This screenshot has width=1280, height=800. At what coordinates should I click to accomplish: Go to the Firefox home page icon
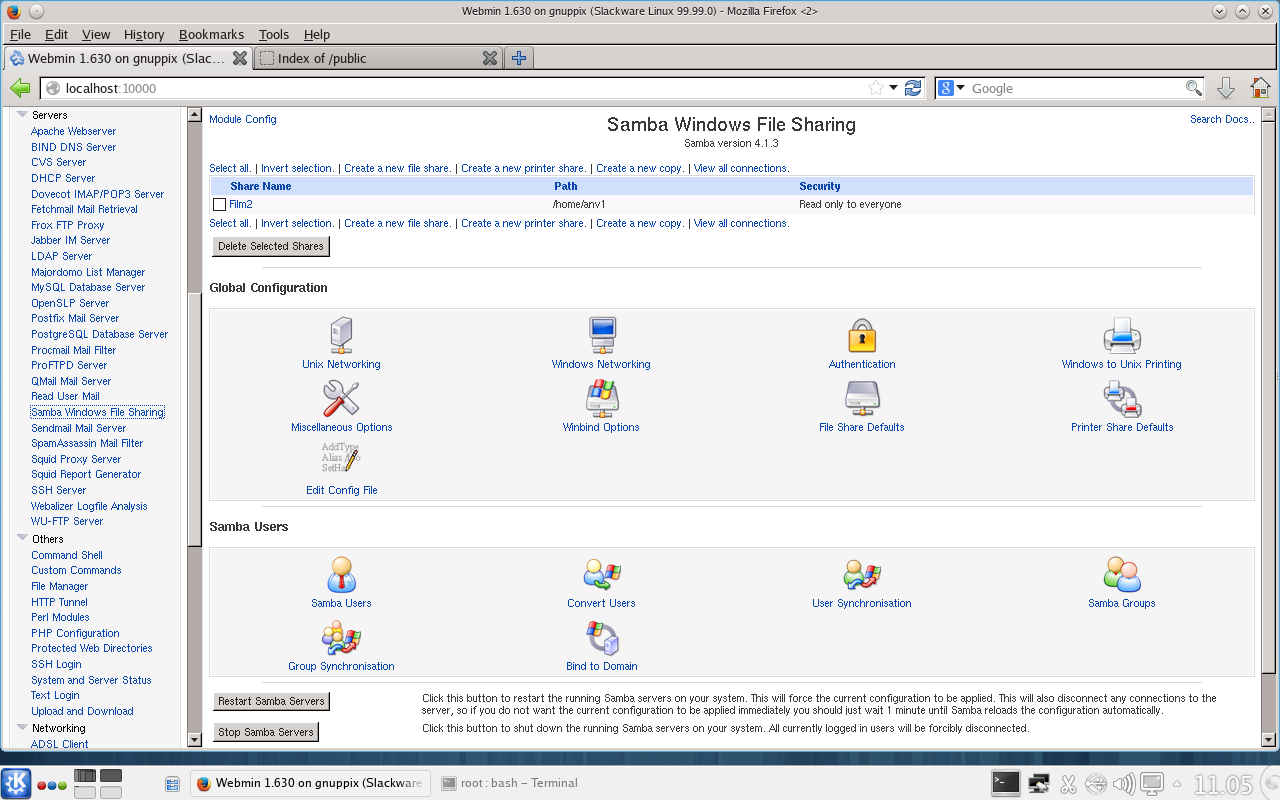point(1260,88)
